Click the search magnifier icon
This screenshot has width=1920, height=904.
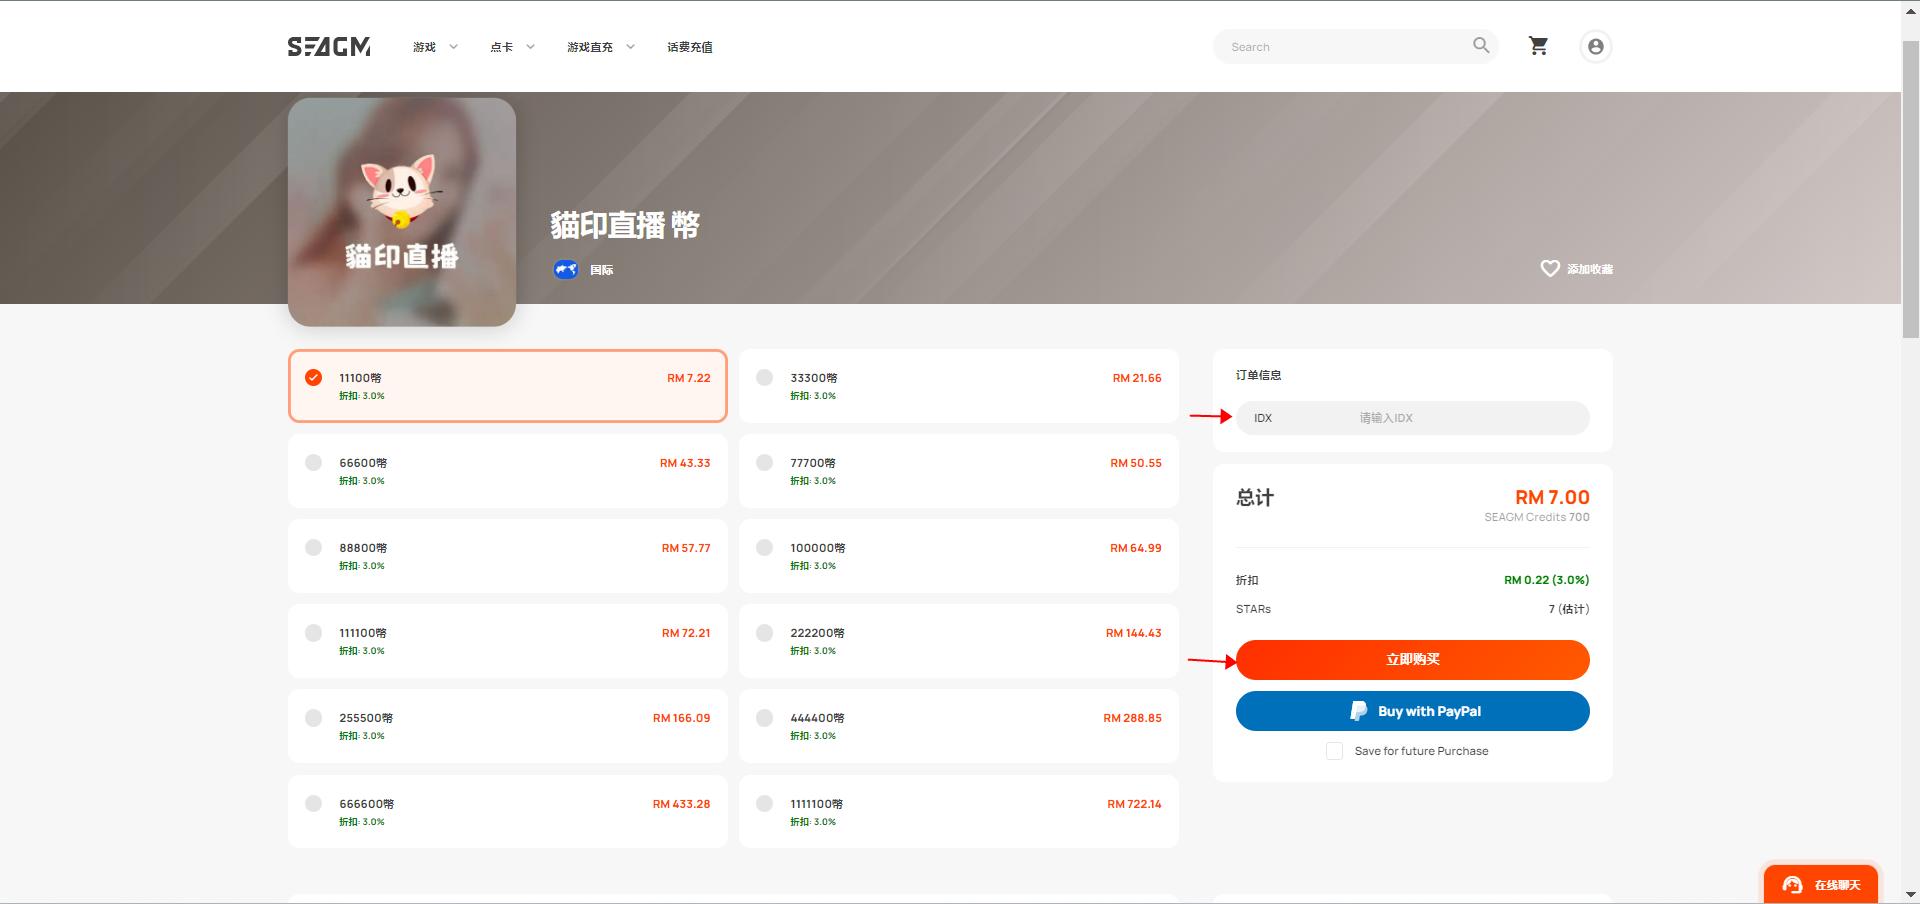pos(1481,45)
